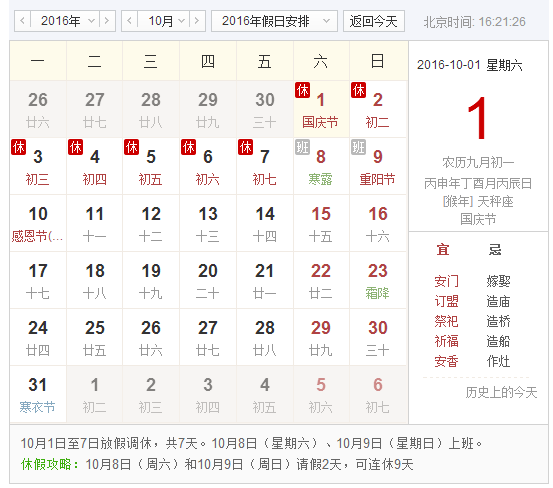Select October 15 十五
The width and height of the screenshot is (553, 488).
(321, 223)
